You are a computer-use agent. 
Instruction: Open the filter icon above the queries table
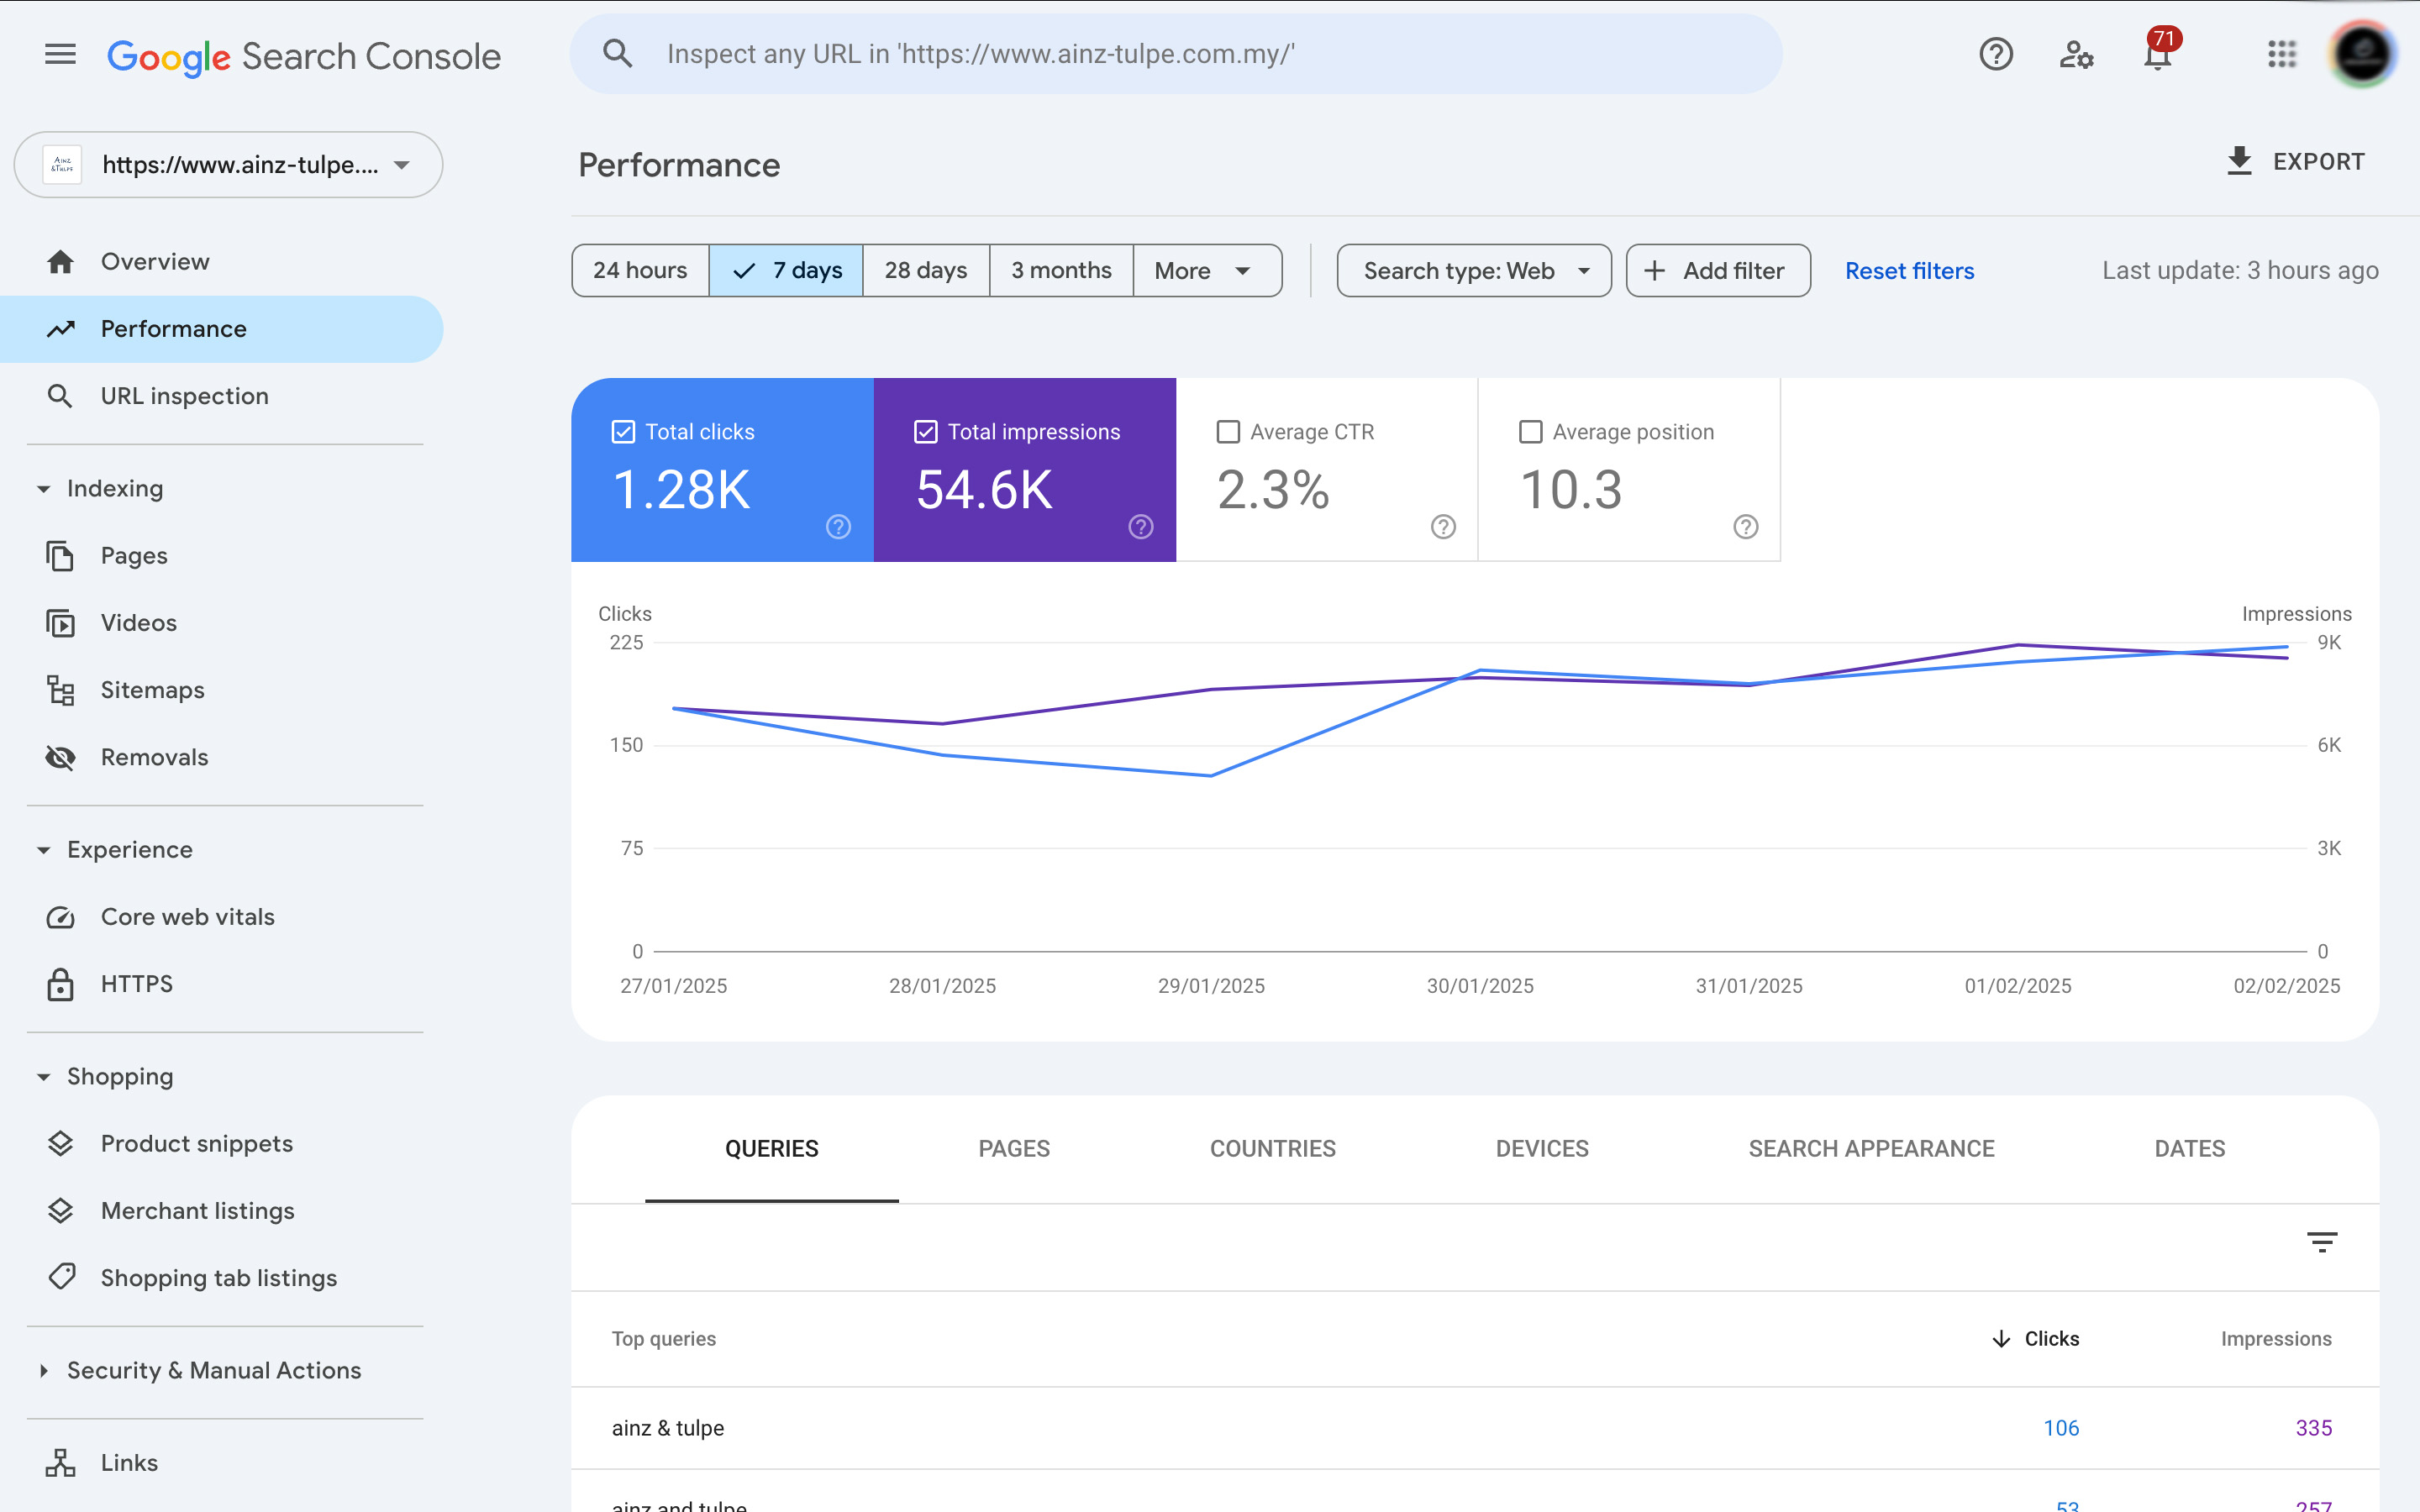click(2324, 1242)
